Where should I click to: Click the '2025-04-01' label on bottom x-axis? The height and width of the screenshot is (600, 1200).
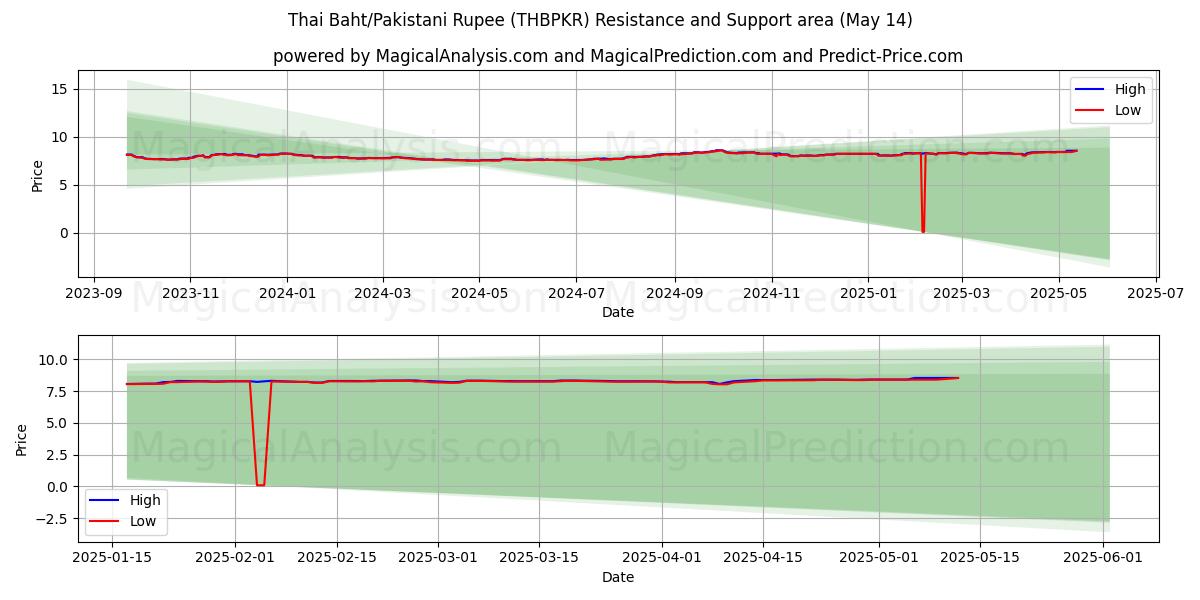coord(662,558)
